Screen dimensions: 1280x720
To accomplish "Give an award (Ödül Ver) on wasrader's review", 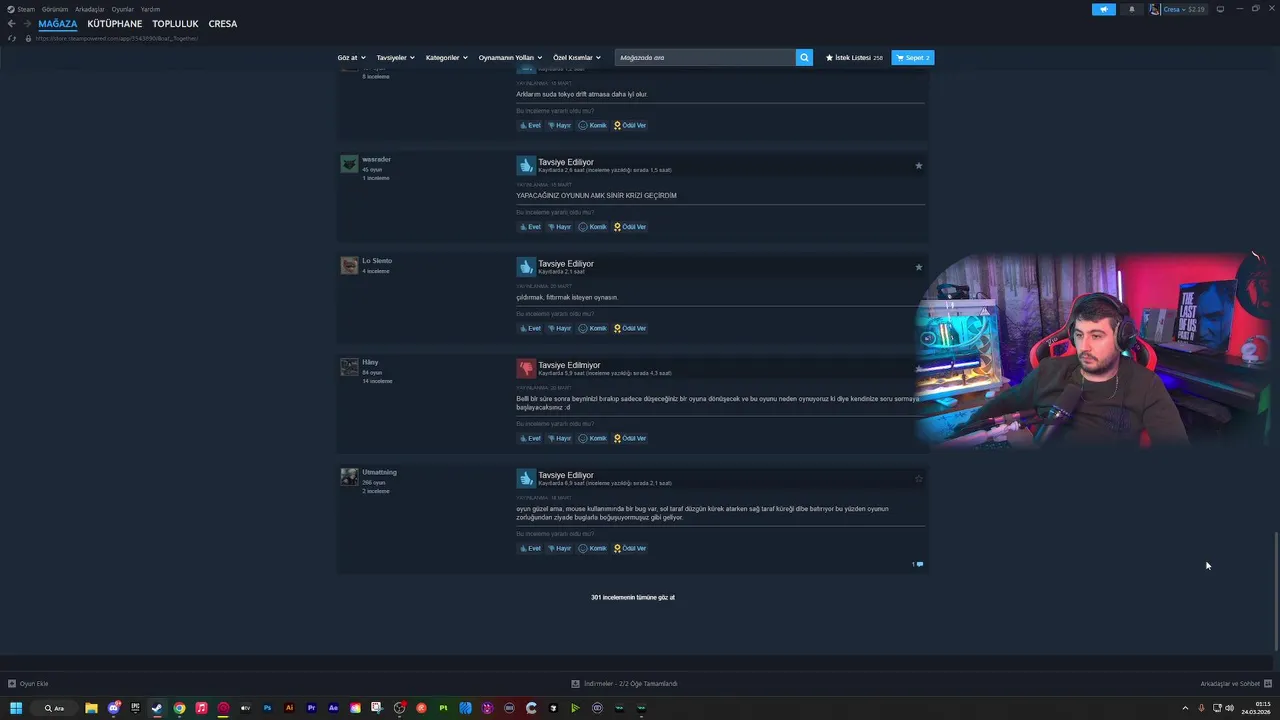I will [x=630, y=227].
